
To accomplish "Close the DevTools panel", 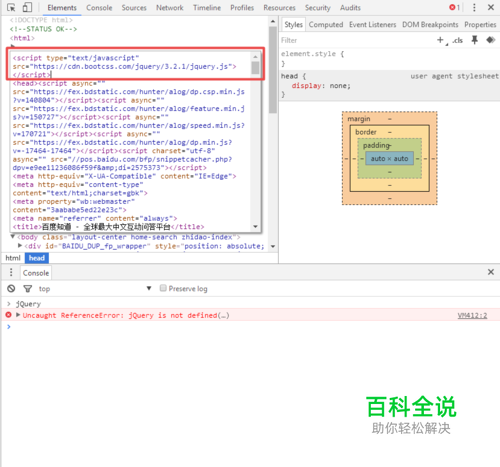I will [491, 7].
